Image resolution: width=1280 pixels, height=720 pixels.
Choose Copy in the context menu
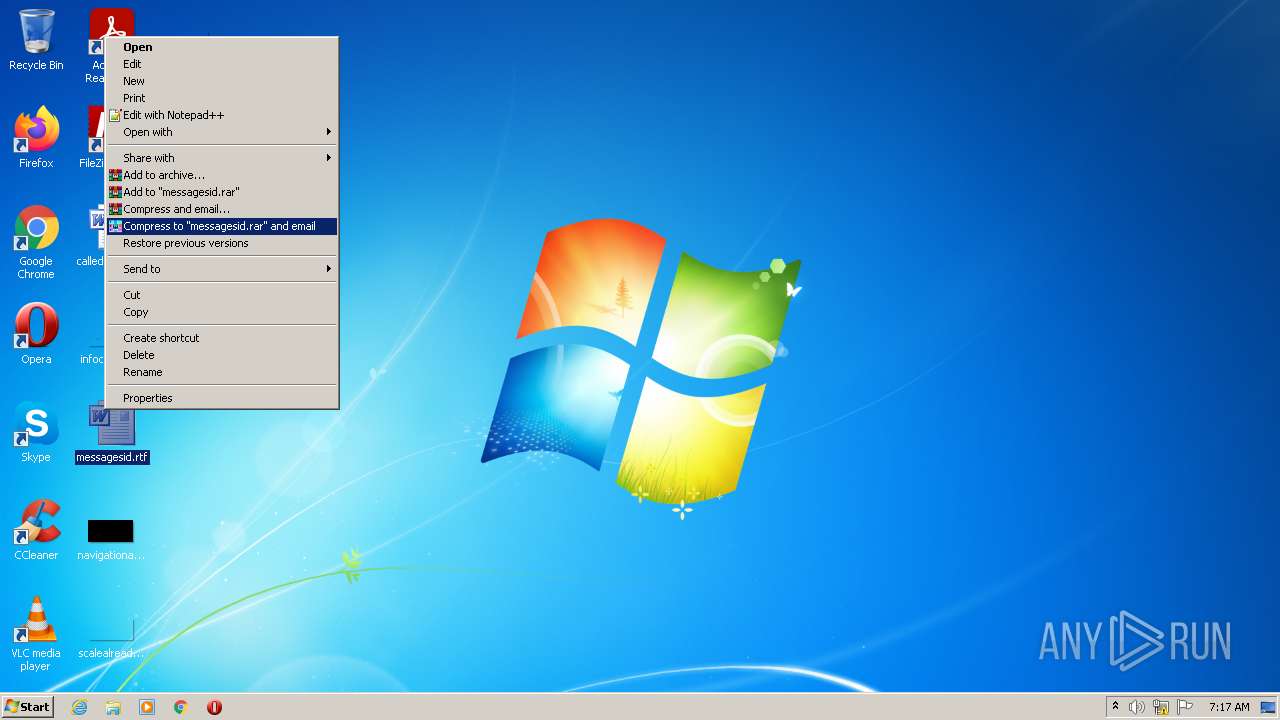[x=222, y=312]
